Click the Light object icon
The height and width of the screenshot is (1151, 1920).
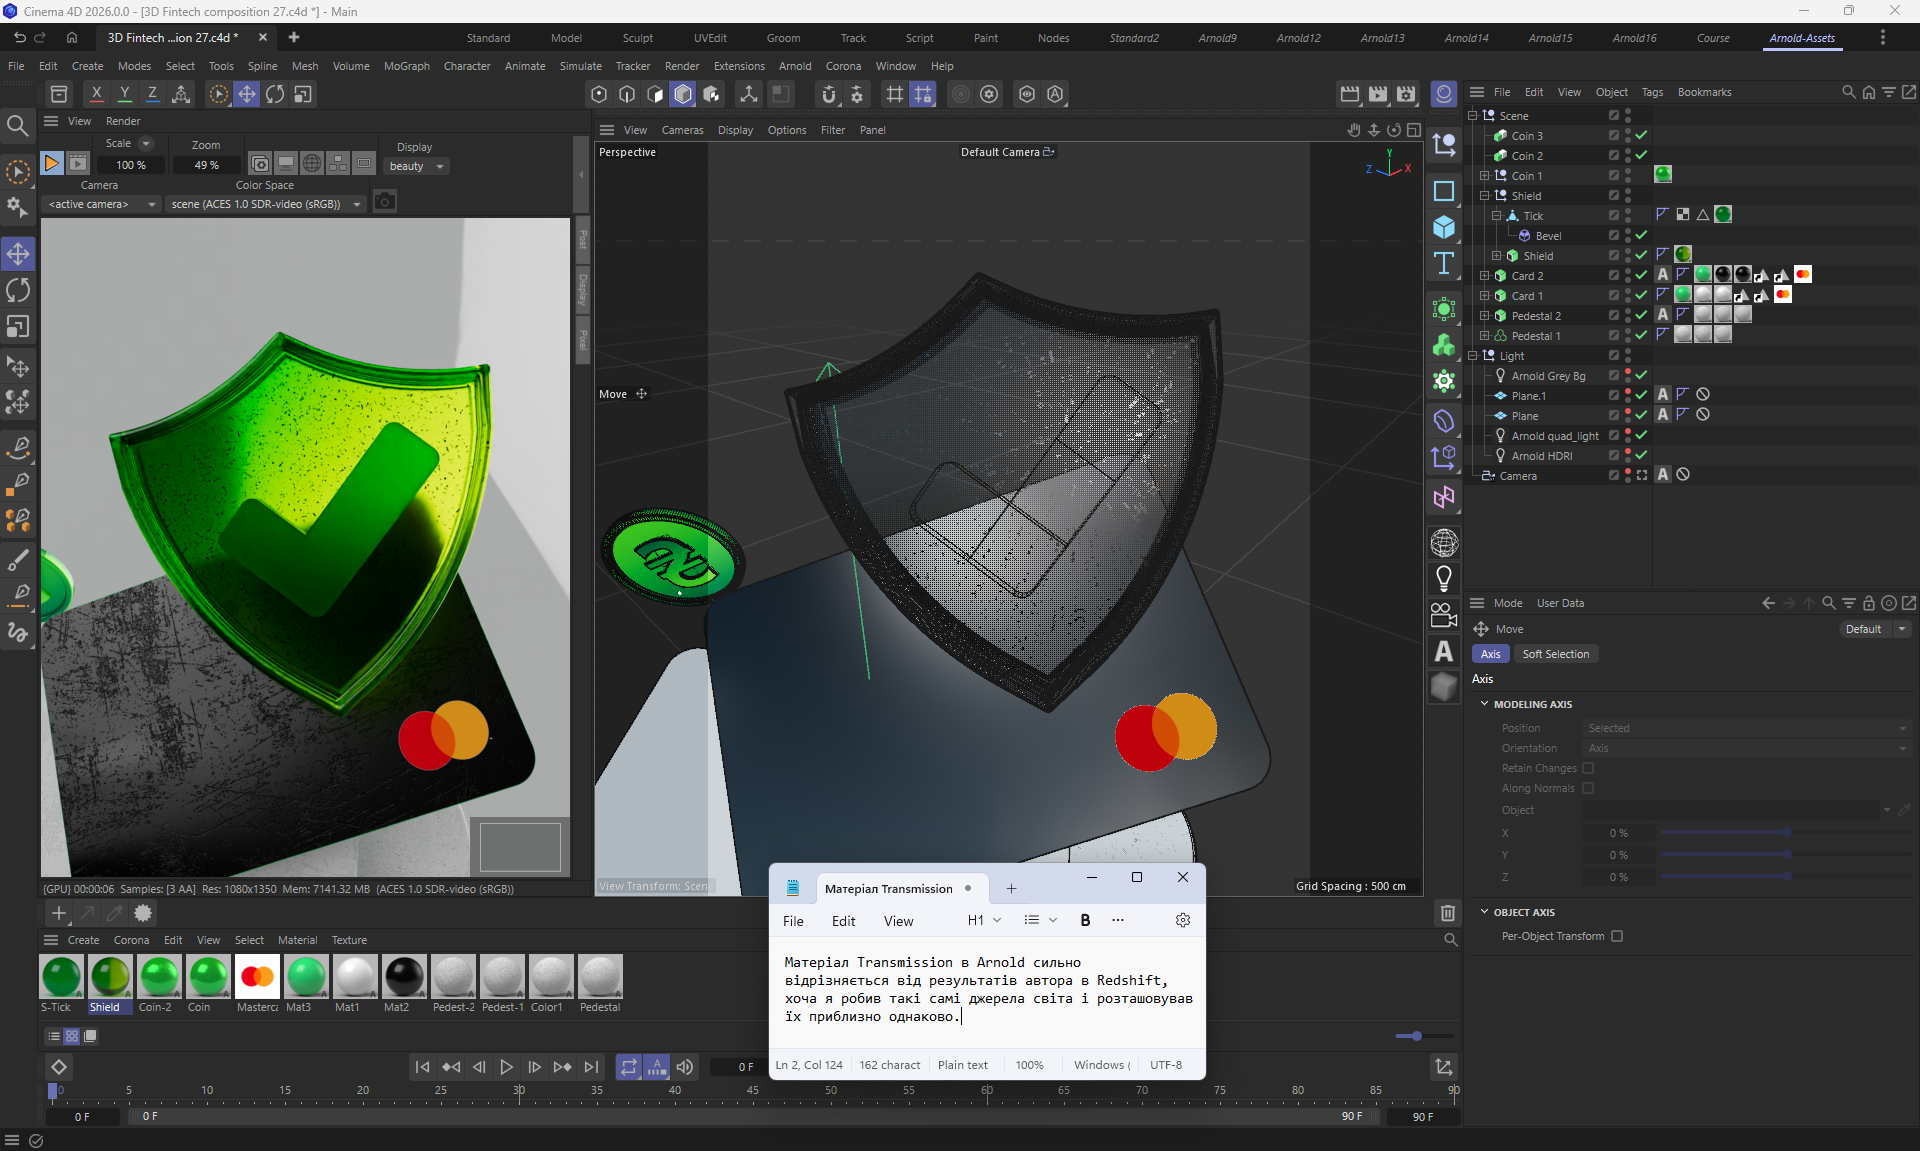point(1443,578)
